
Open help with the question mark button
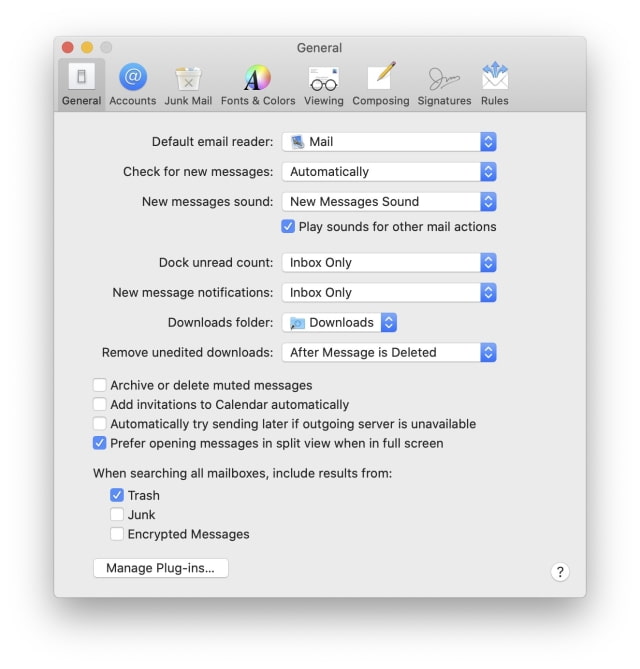(560, 572)
